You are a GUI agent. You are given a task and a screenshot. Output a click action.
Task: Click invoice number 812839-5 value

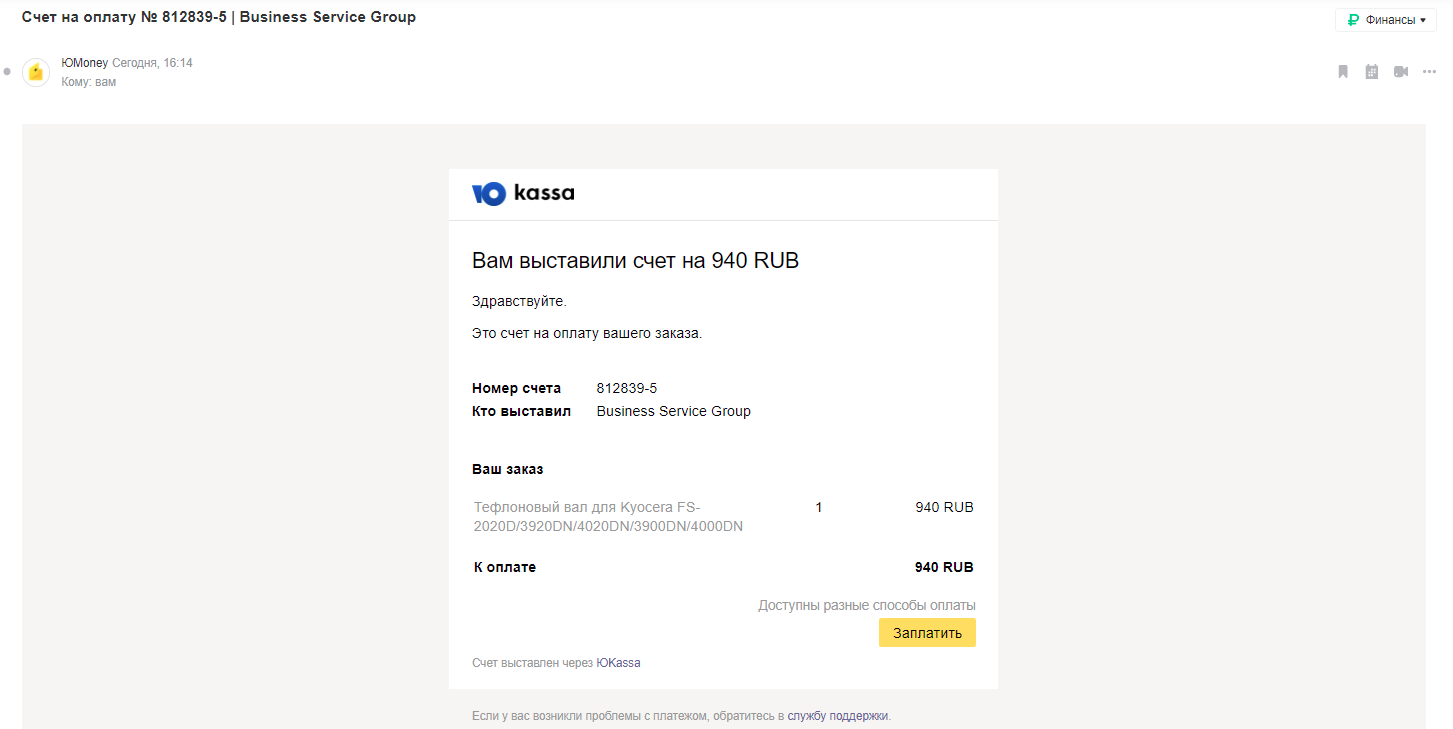(626, 388)
